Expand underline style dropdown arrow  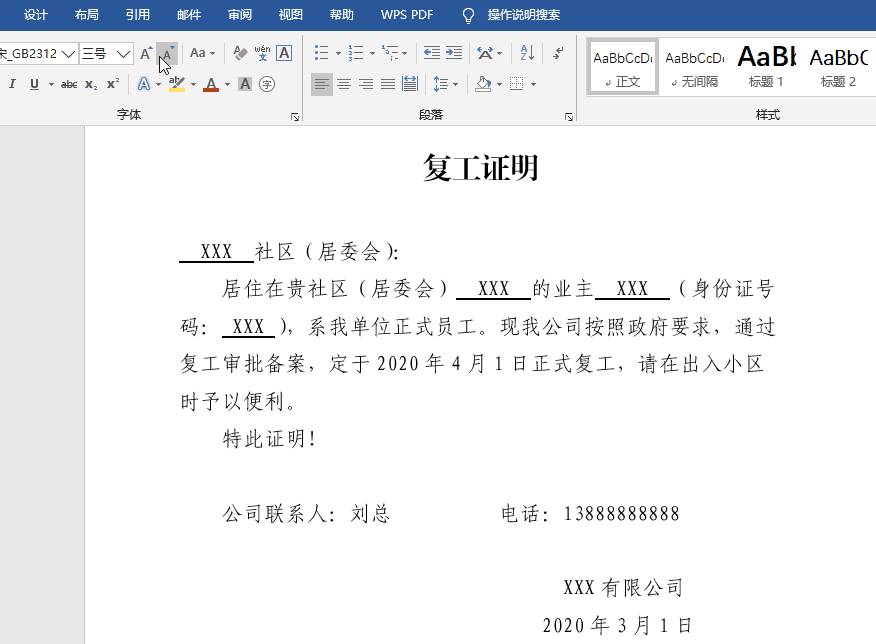pos(51,84)
